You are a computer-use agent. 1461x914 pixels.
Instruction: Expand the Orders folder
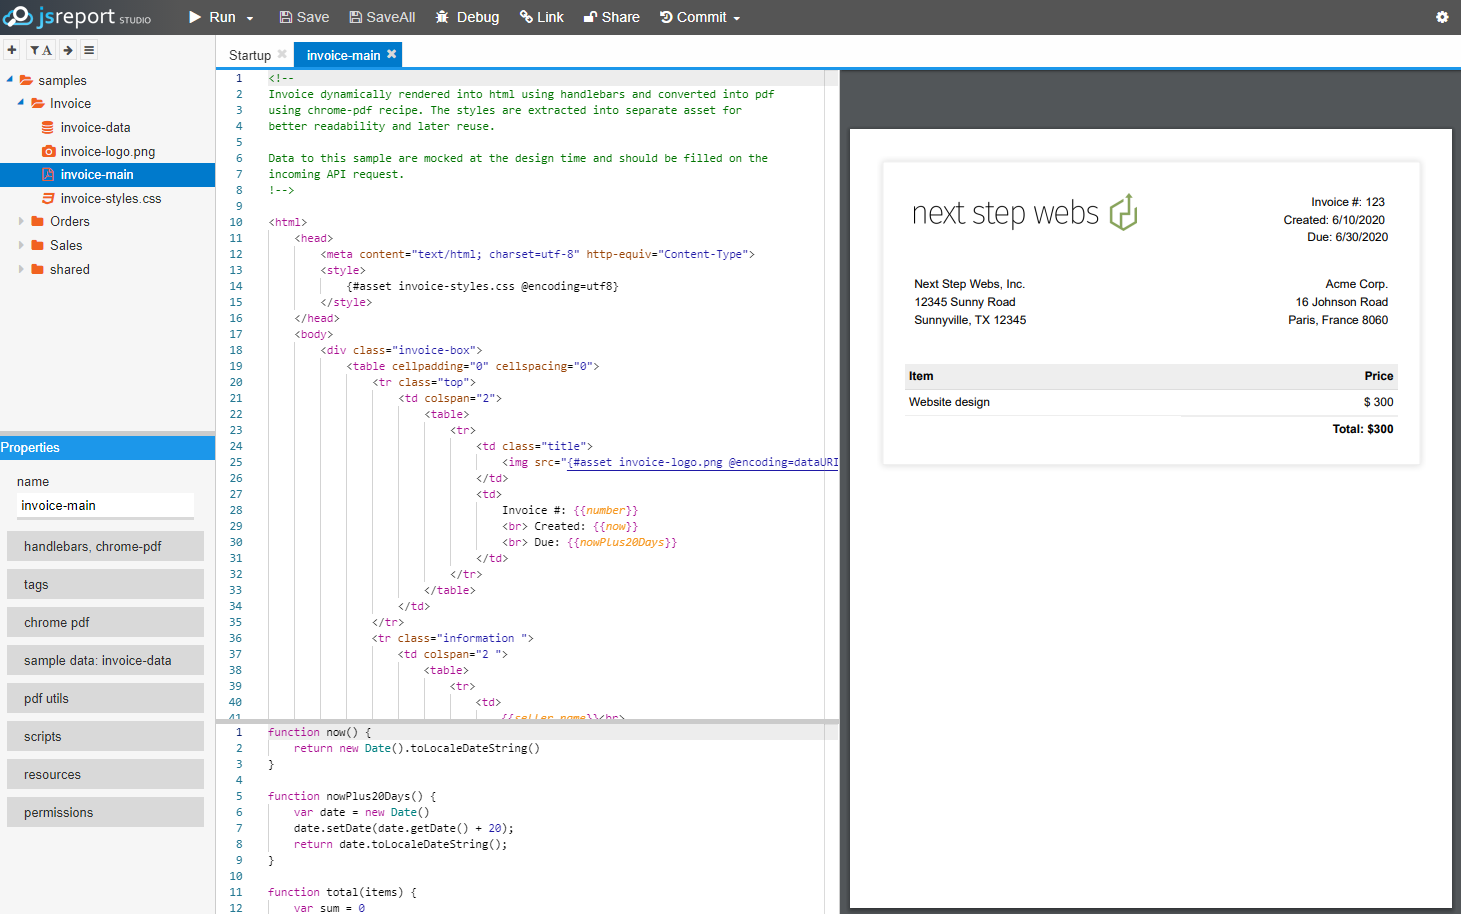tap(22, 221)
